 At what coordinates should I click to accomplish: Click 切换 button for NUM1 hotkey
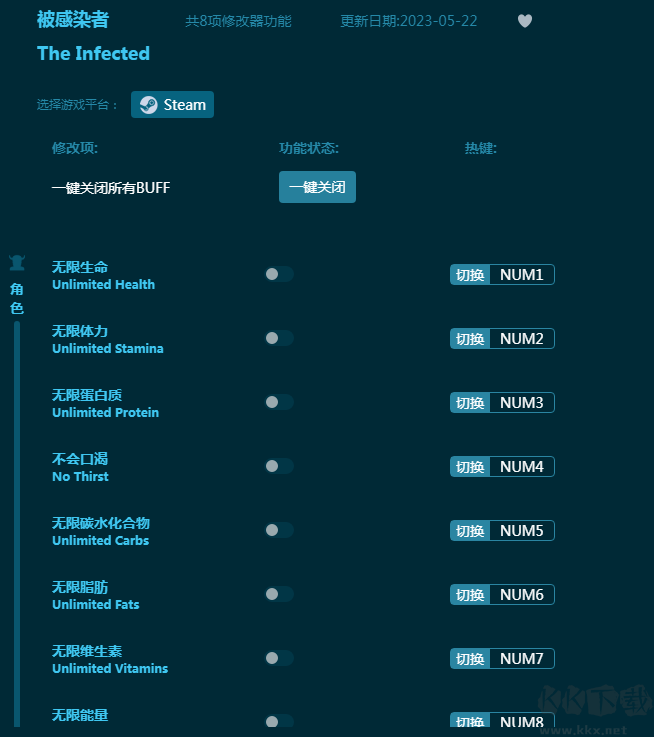click(470, 274)
